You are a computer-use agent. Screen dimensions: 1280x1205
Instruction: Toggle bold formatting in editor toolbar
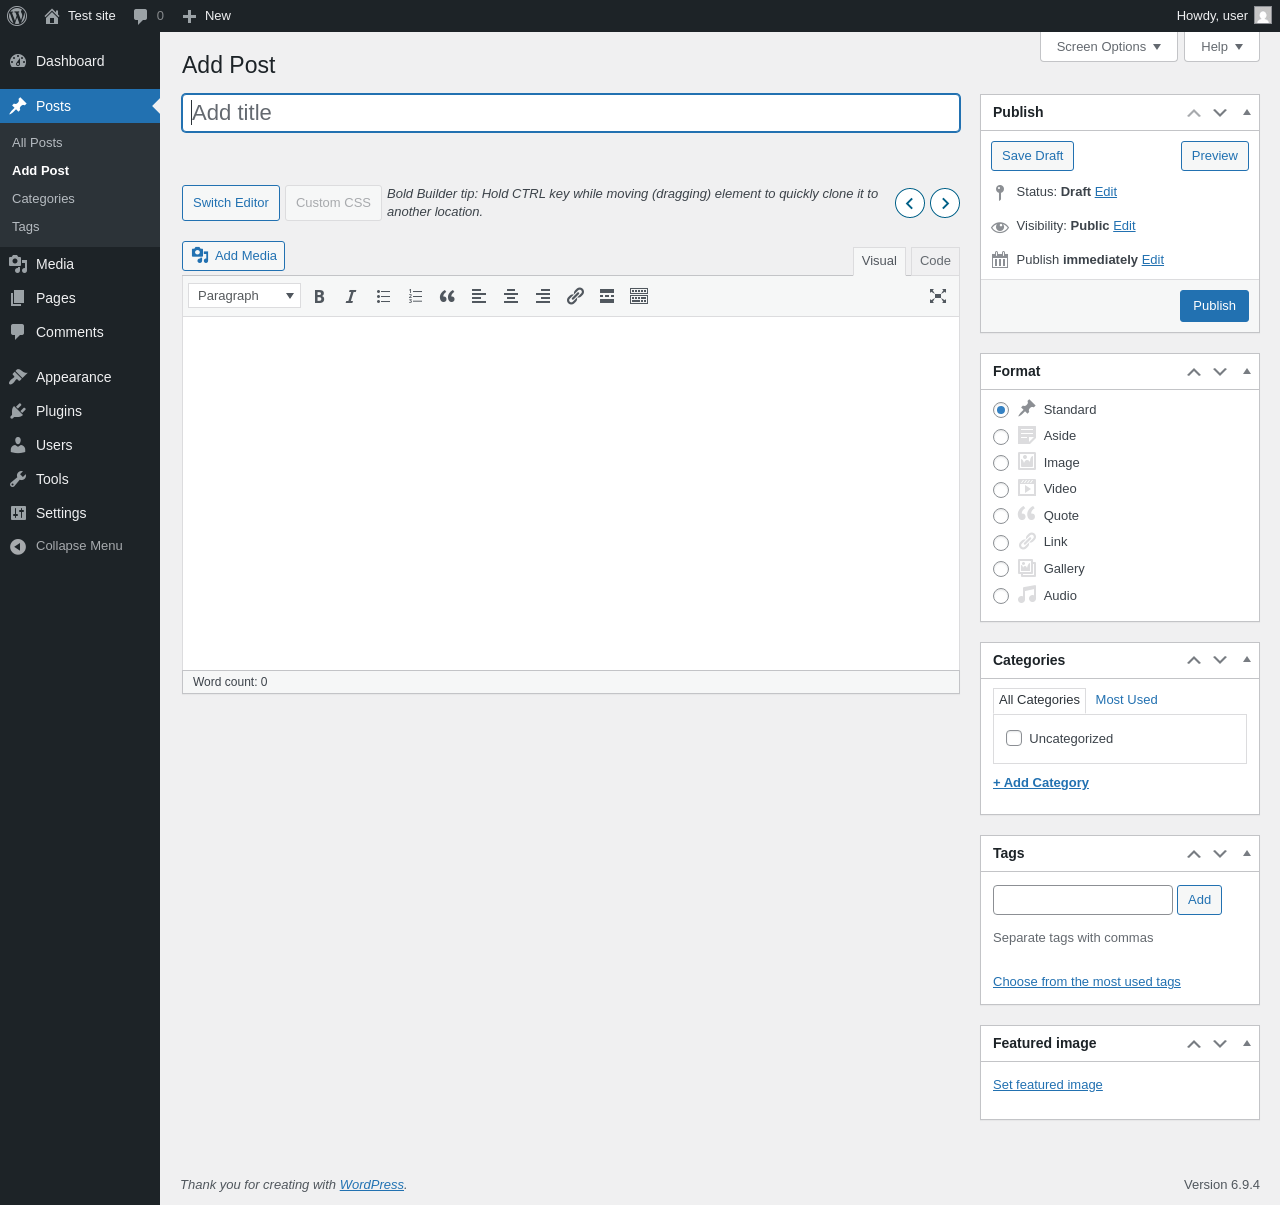pos(319,296)
